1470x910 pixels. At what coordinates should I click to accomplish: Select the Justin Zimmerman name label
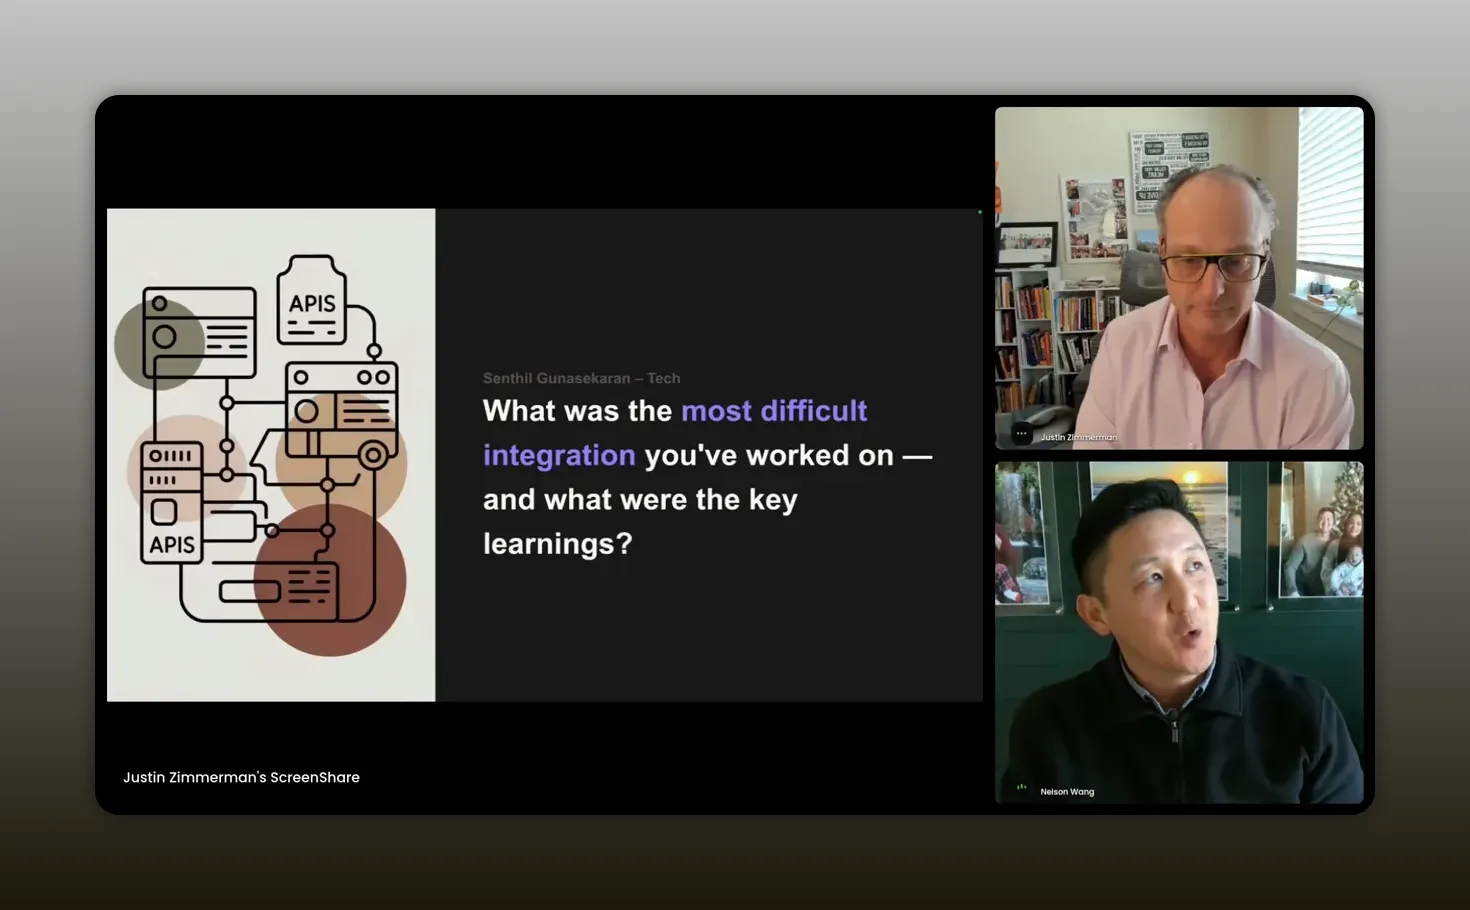coord(1078,437)
